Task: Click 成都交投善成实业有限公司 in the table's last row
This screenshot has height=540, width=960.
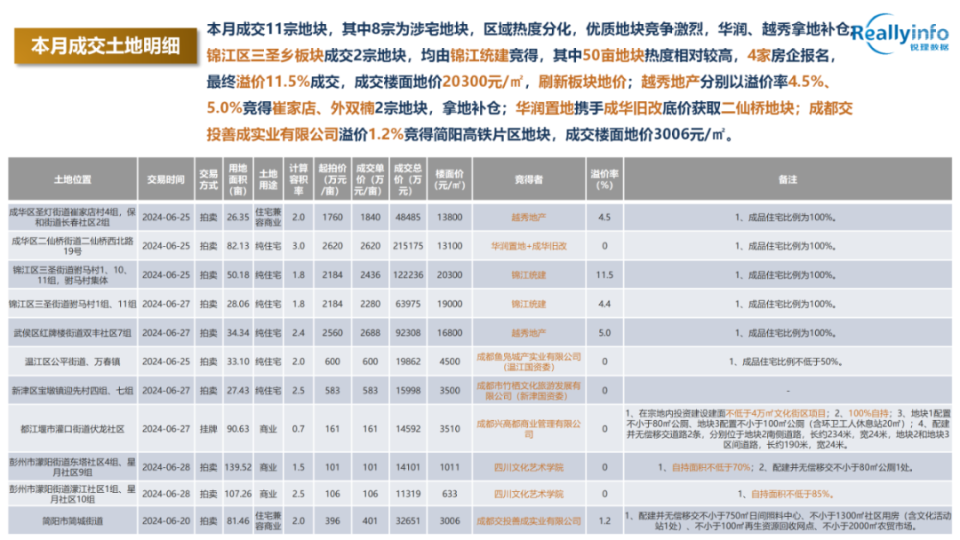Action: (x=529, y=521)
